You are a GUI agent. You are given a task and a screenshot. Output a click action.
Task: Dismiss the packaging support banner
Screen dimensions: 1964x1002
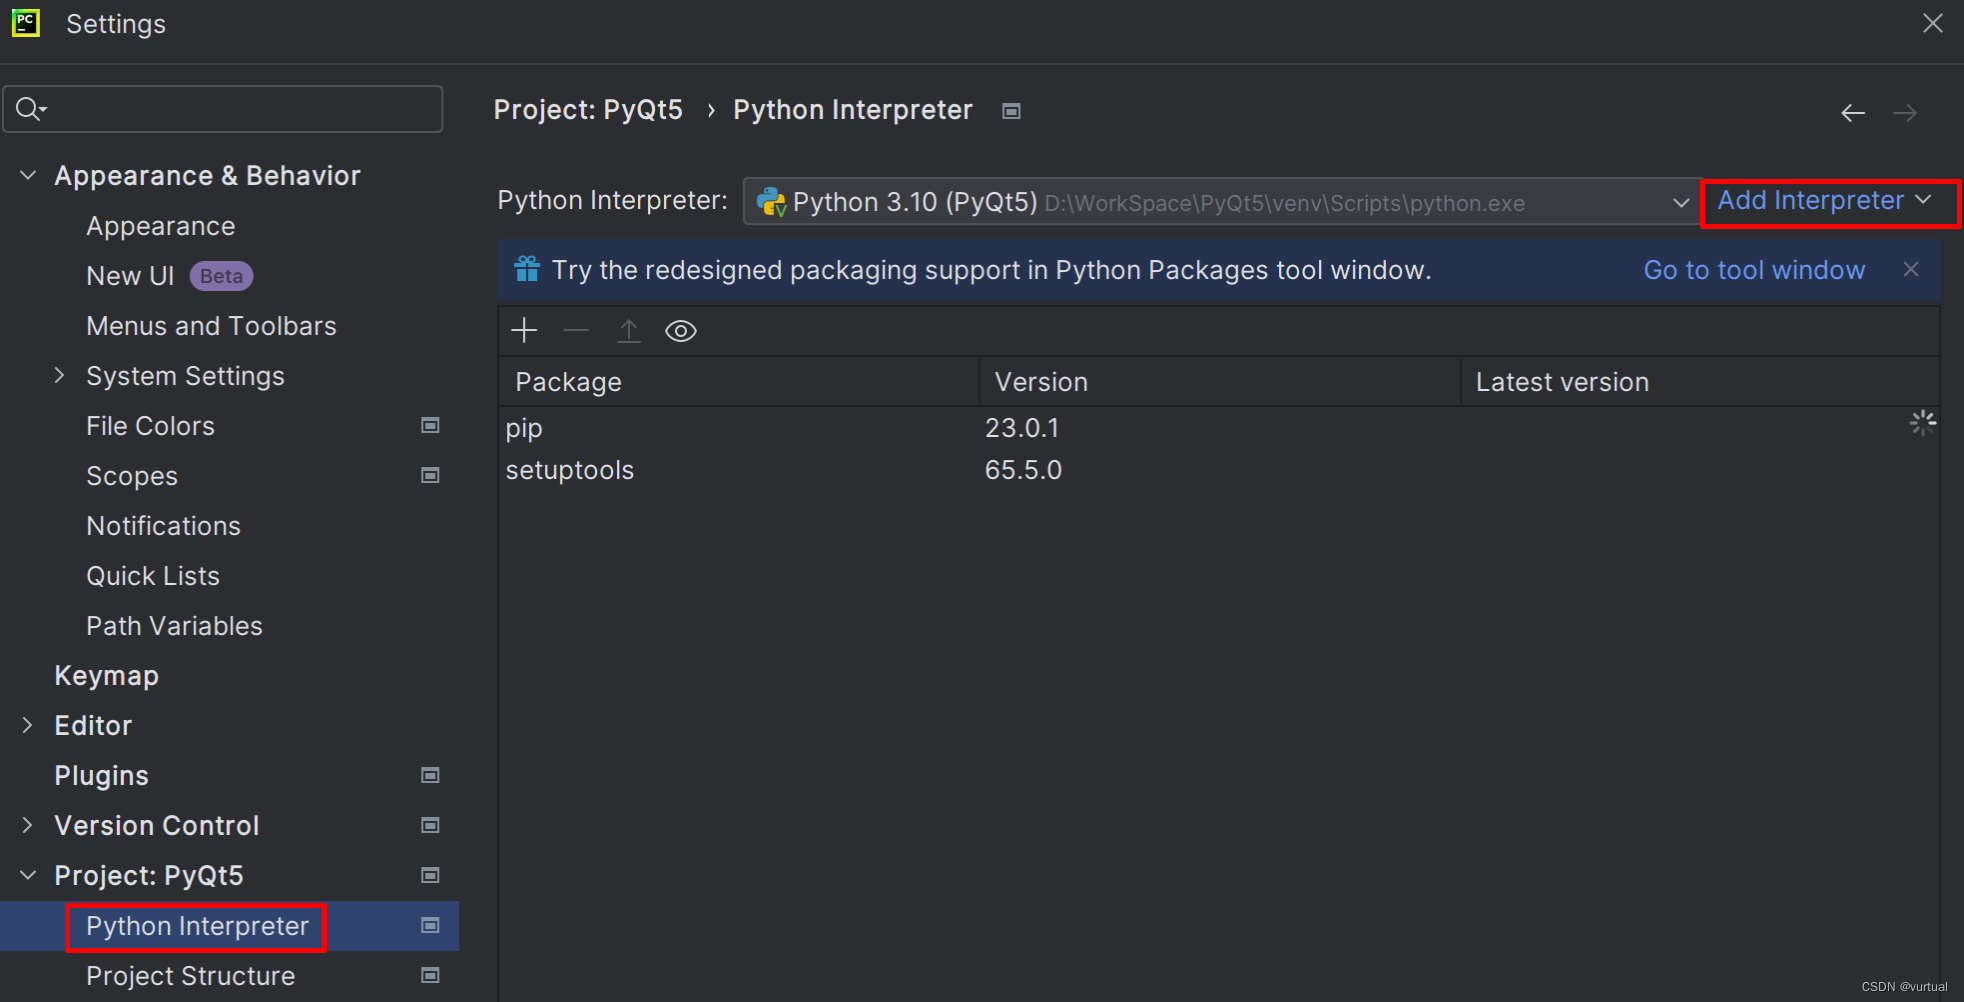pos(1911,269)
